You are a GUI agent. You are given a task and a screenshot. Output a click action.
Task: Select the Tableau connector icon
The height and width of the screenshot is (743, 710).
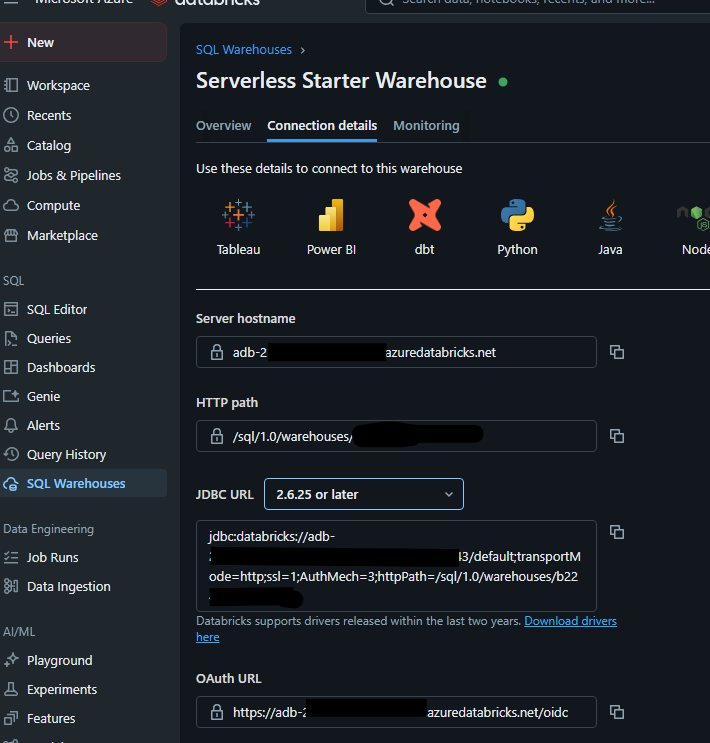238,216
